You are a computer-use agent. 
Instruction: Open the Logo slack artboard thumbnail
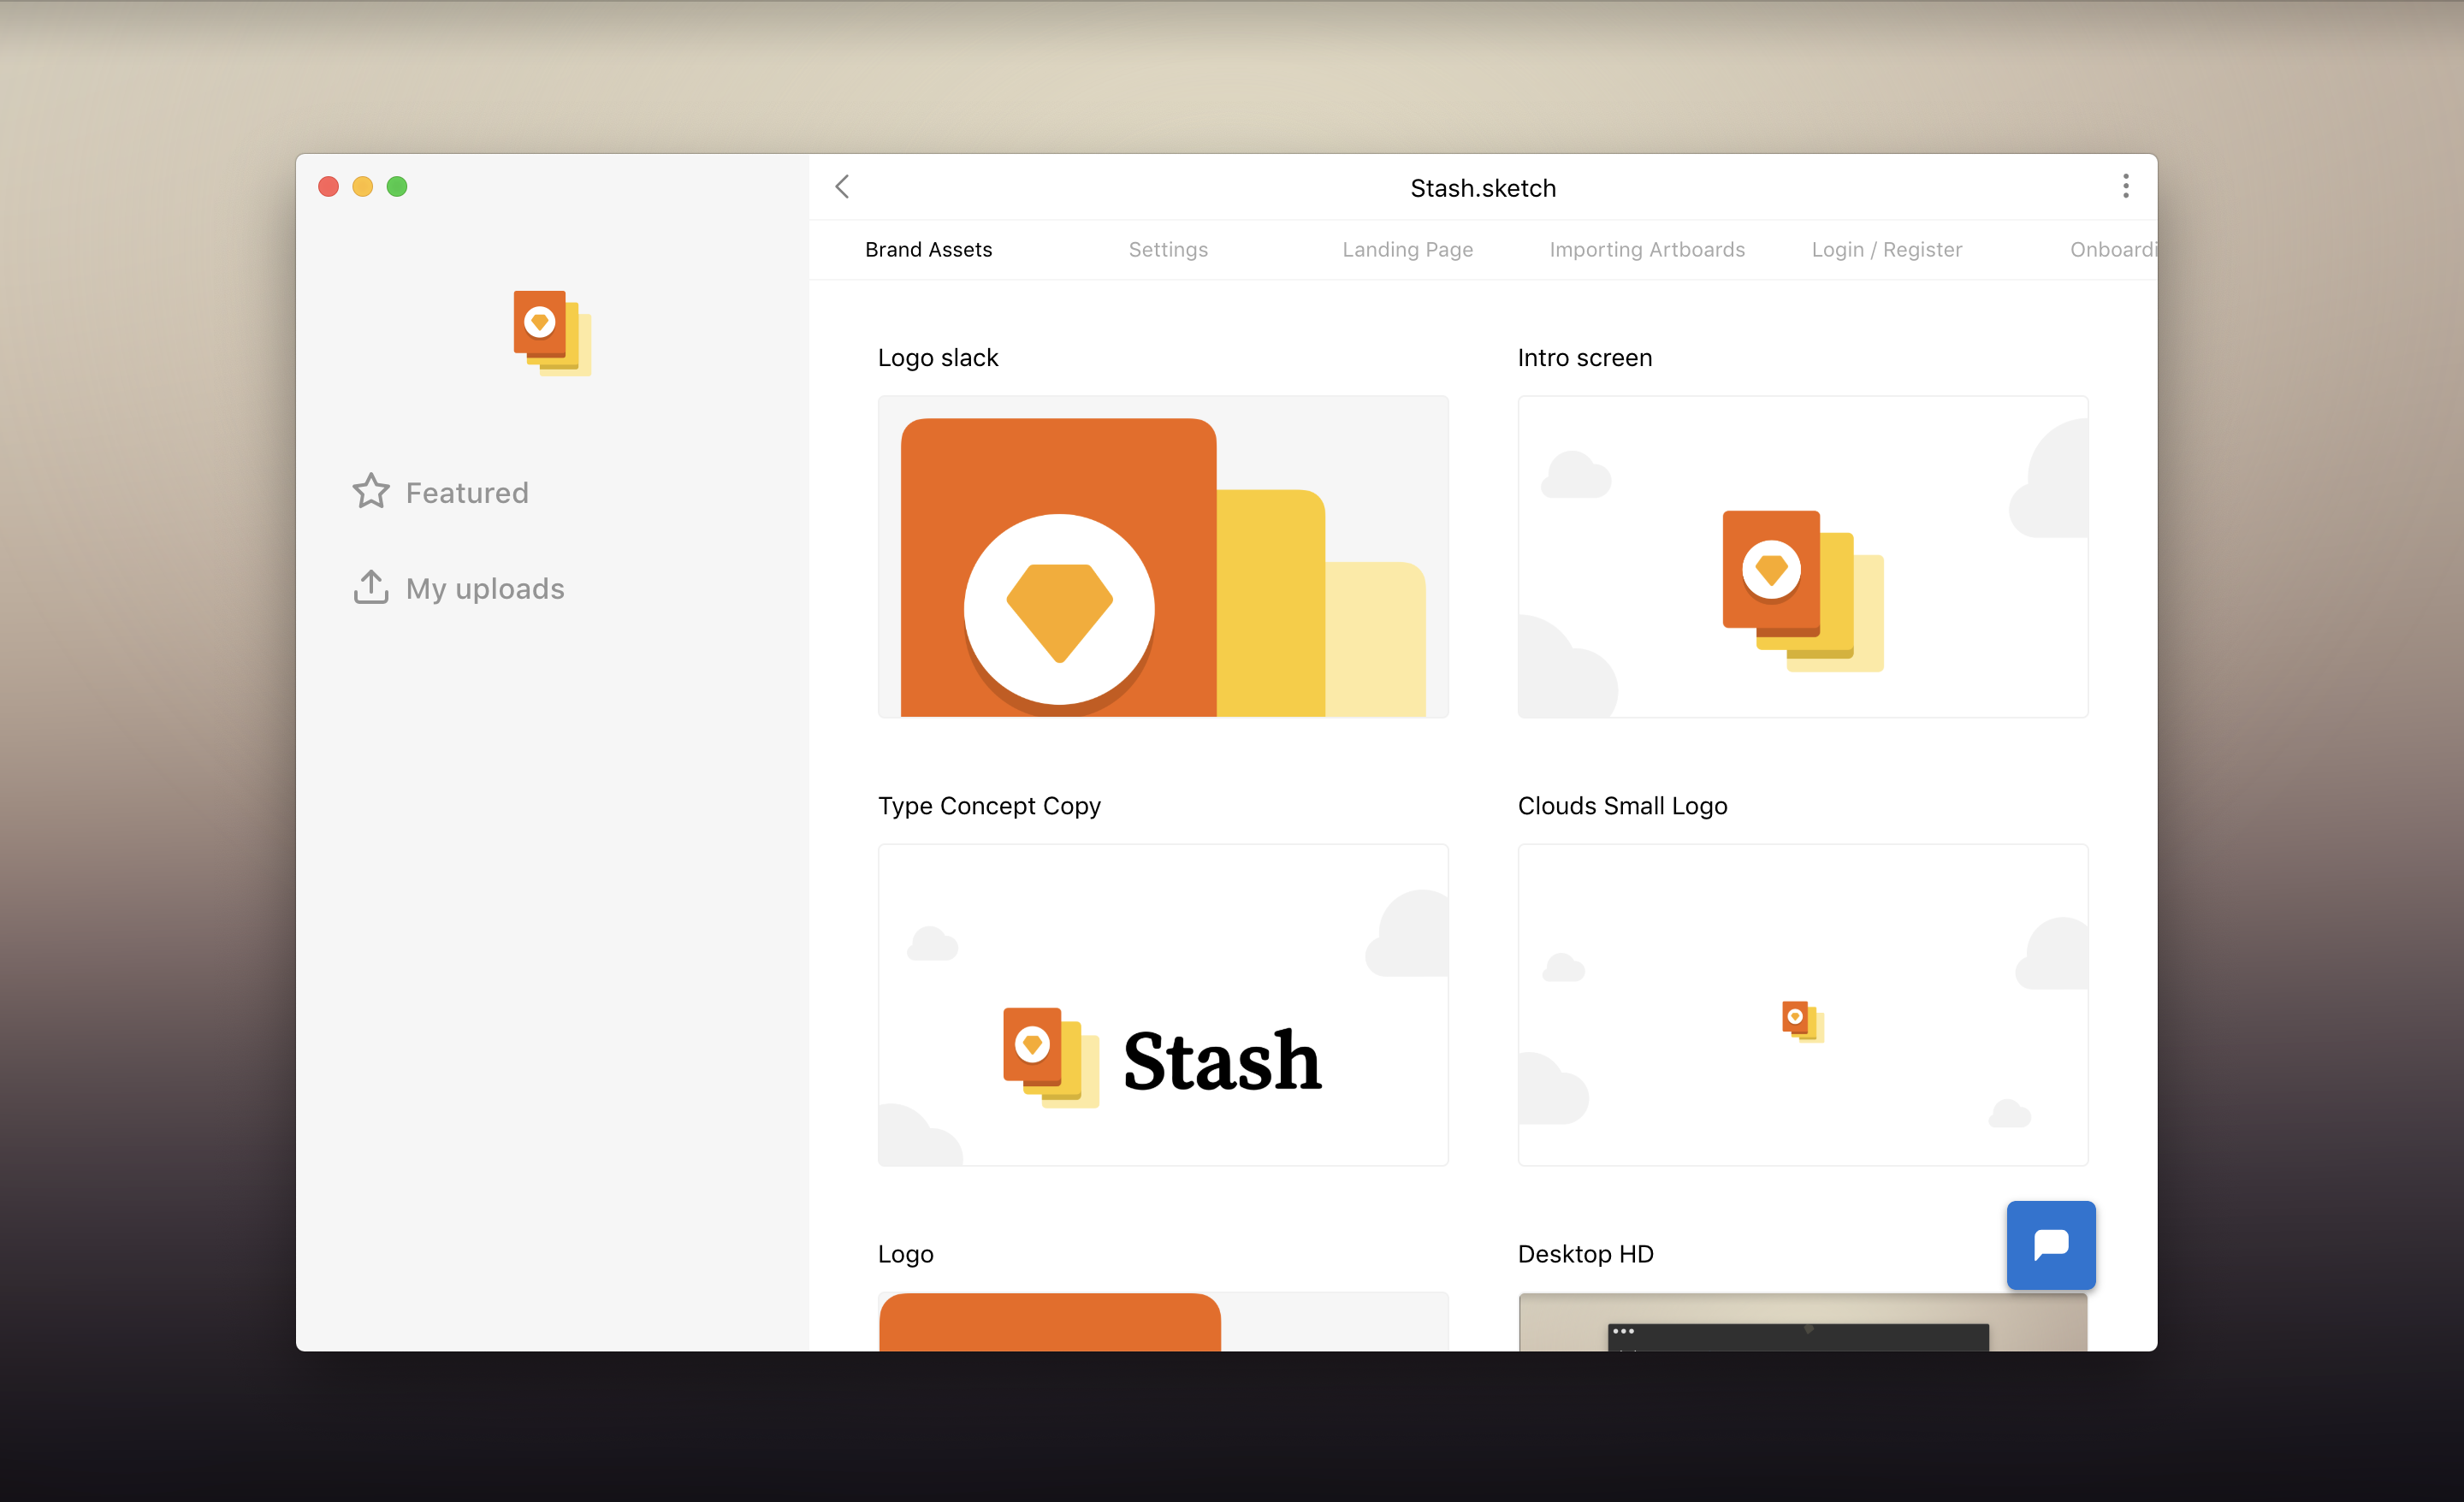(x=1163, y=556)
